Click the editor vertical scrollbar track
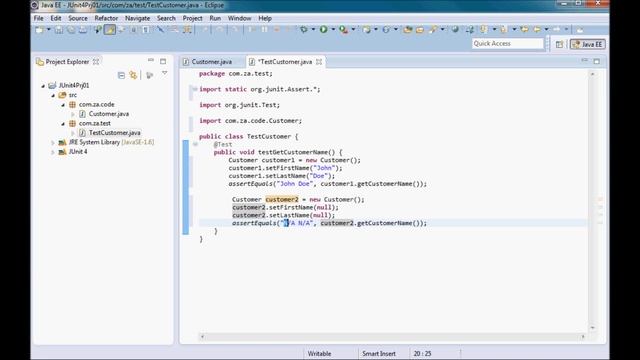Image resolution: width=640 pixels, height=360 pixels. click(x=593, y=201)
